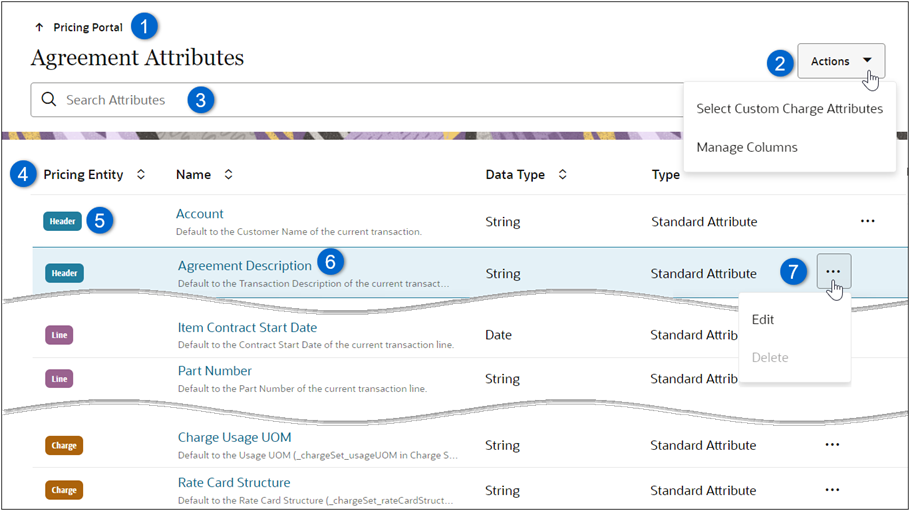
Task: Open the Charge Usage UOM link
Action: [x=234, y=437]
